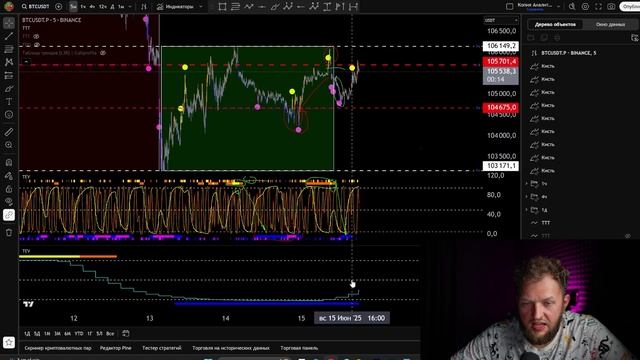
Task: Toggle fullscreen mode icon
Action: [x=598, y=7]
